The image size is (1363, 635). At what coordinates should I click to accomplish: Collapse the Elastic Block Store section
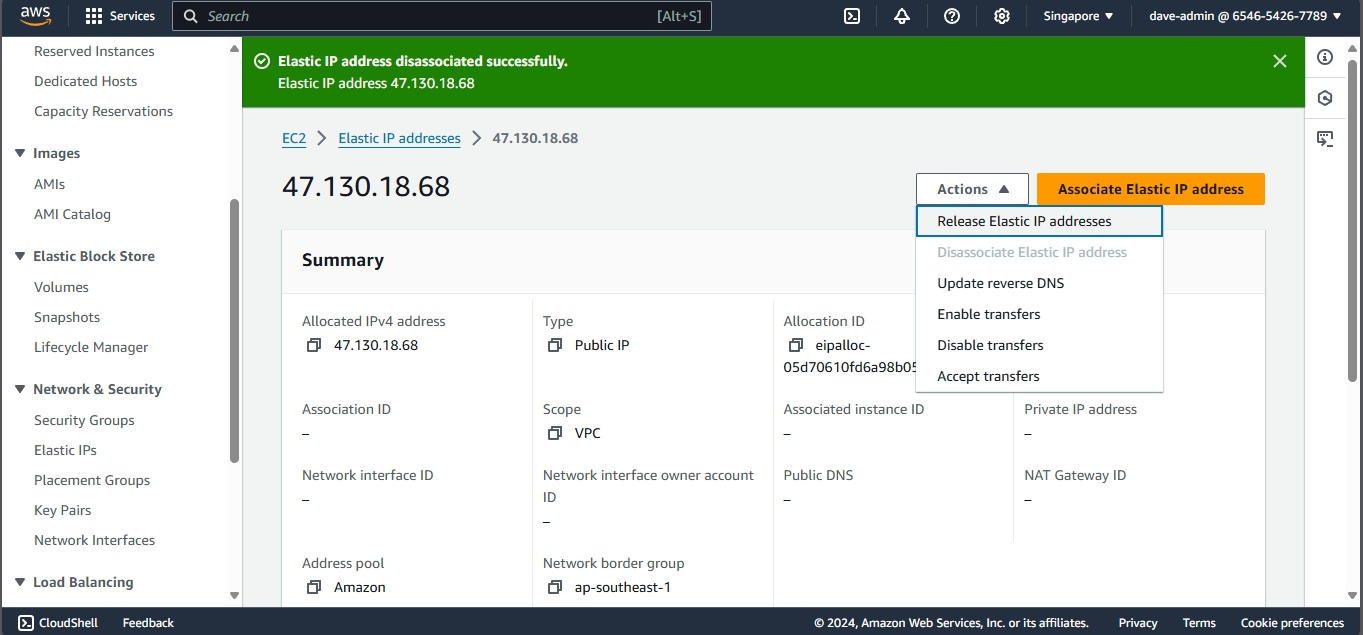click(x=20, y=256)
